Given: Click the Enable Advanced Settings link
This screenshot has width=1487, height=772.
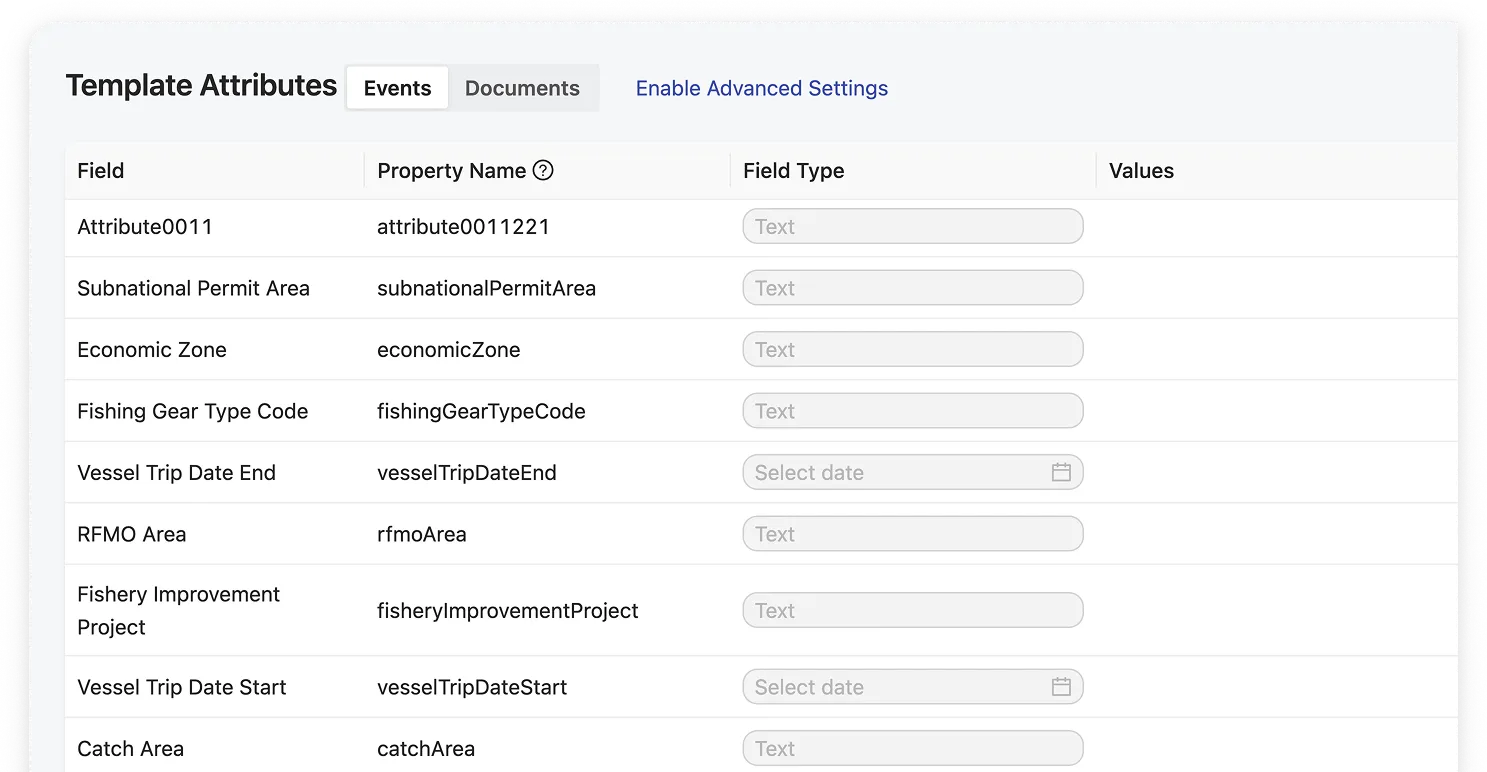Looking at the screenshot, I should pos(761,88).
